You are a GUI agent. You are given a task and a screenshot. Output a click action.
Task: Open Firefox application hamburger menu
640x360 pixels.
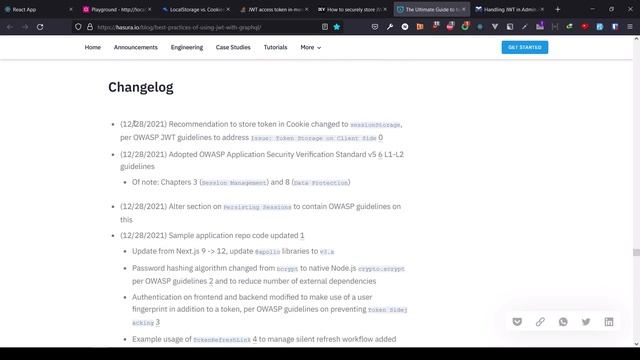pos(630,27)
